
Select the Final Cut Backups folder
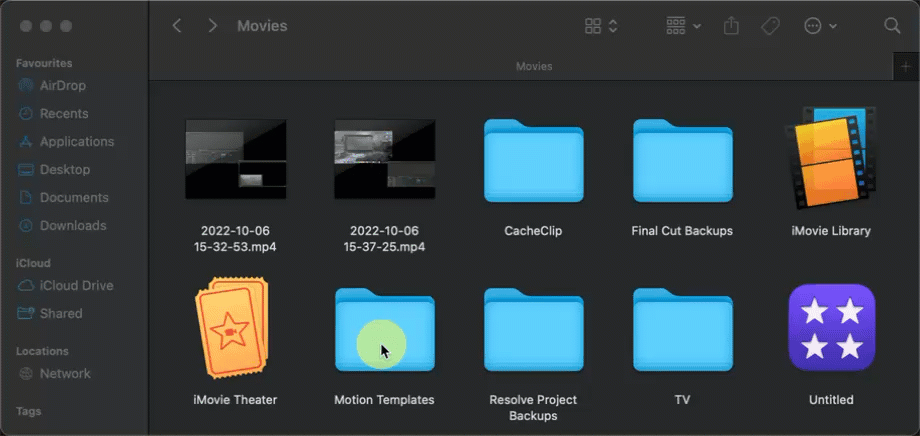click(x=682, y=160)
